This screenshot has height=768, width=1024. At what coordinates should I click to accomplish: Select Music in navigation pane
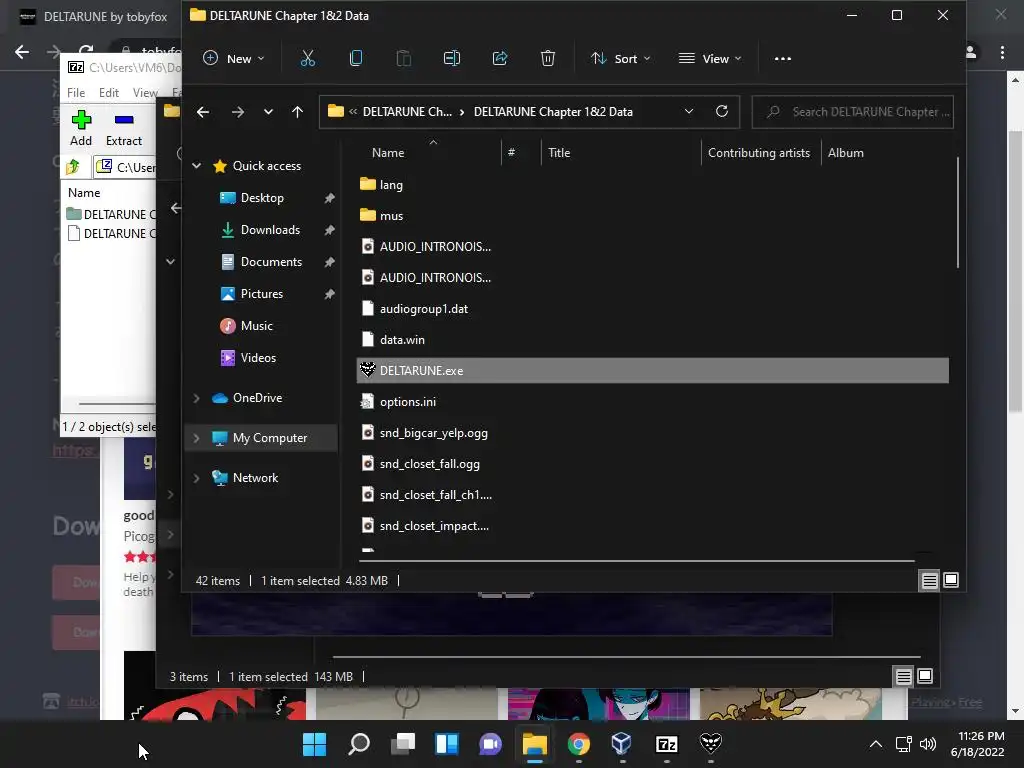point(257,326)
